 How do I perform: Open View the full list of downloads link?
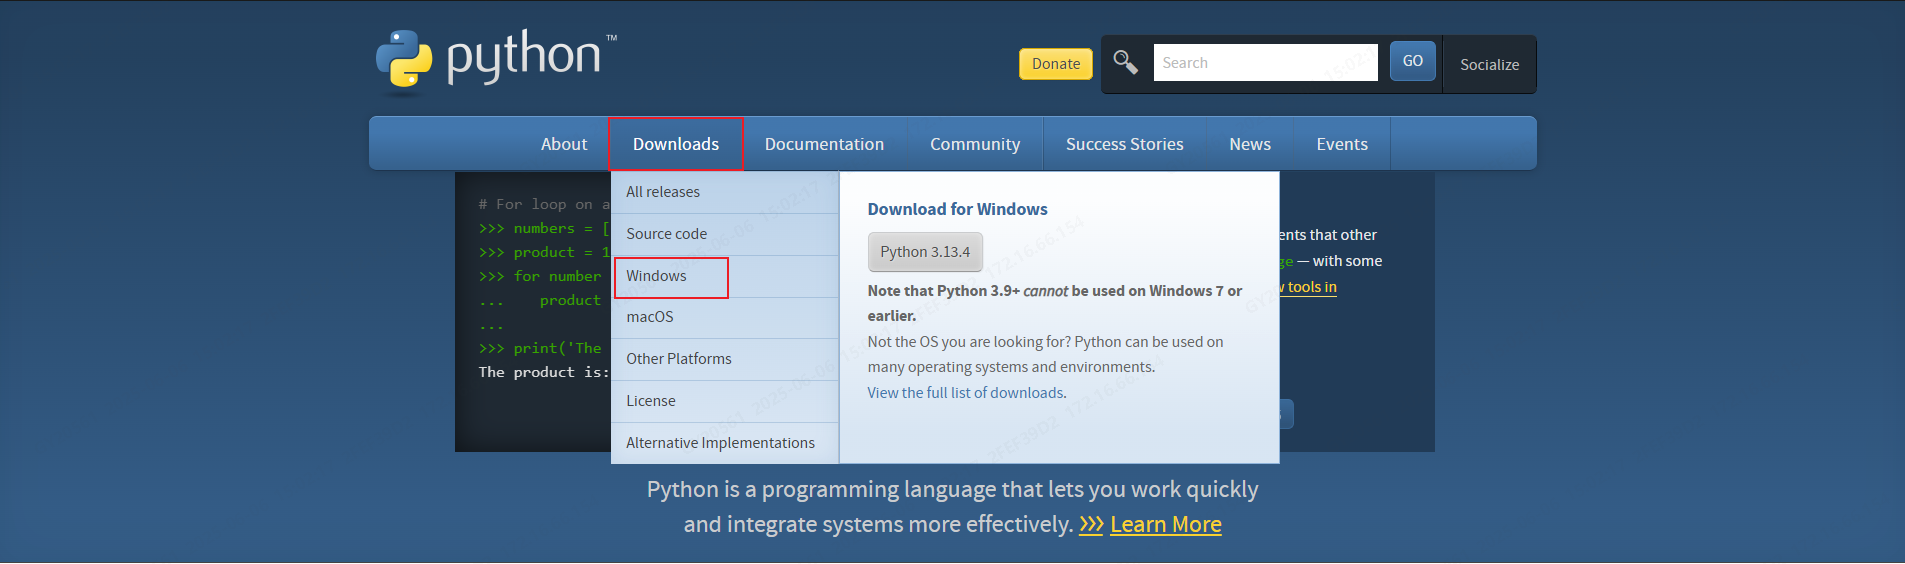click(967, 393)
